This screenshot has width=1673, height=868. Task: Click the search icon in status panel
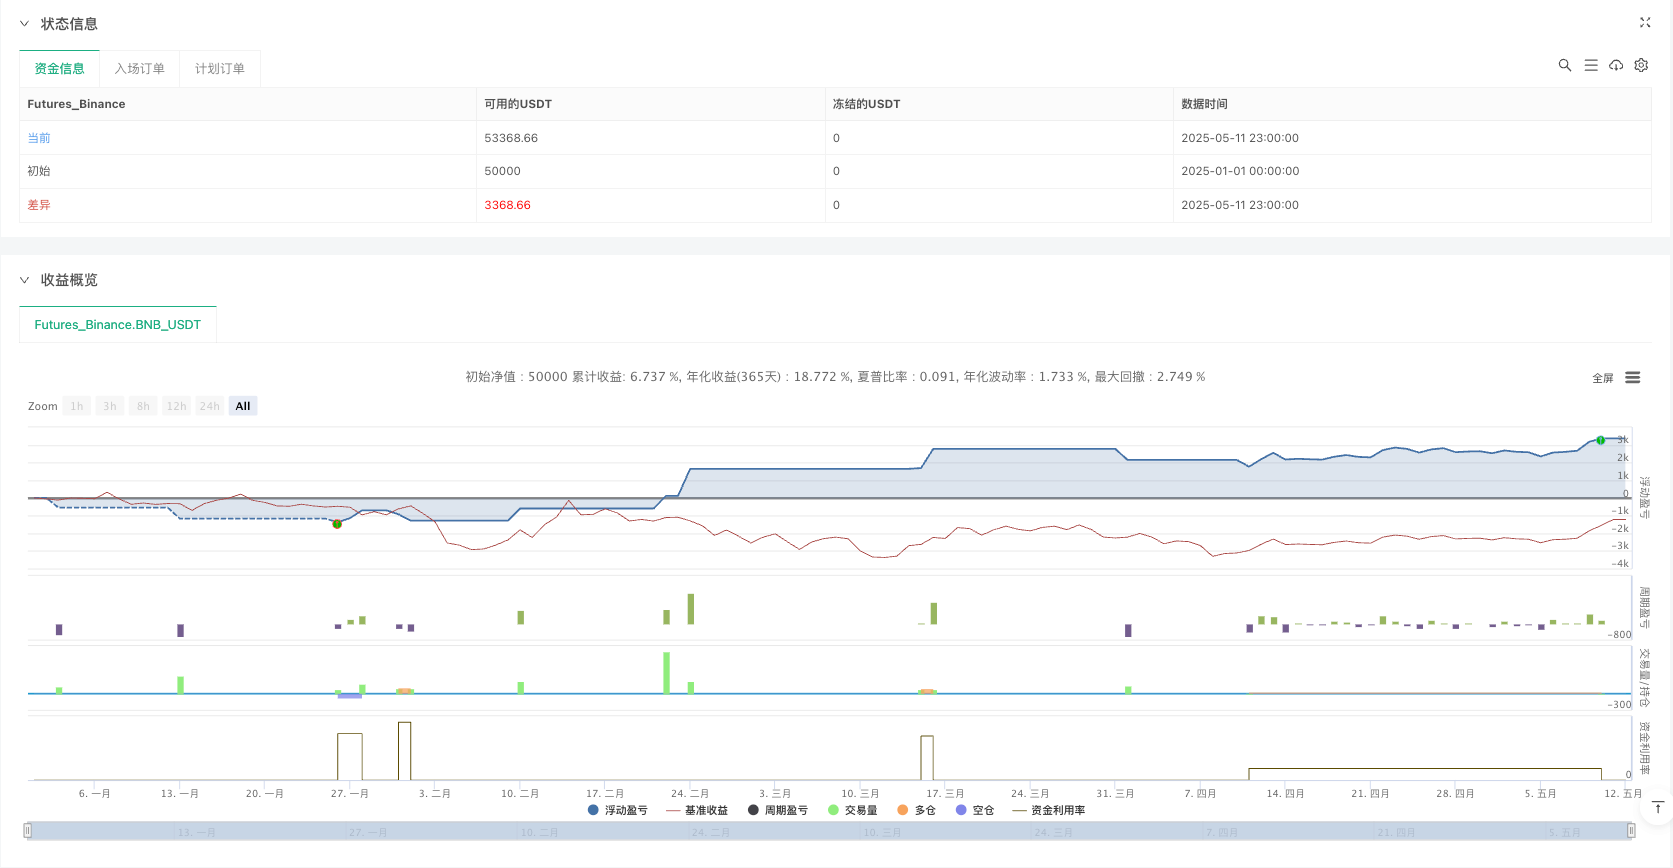click(x=1564, y=65)
